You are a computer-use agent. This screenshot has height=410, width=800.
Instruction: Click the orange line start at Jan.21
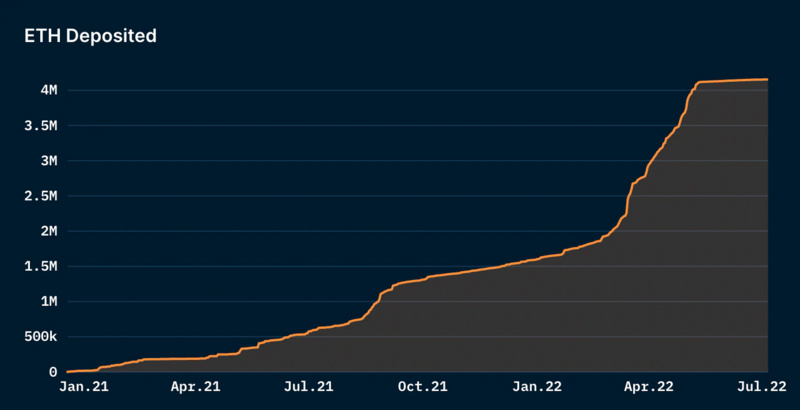click(x=68, y=372)
